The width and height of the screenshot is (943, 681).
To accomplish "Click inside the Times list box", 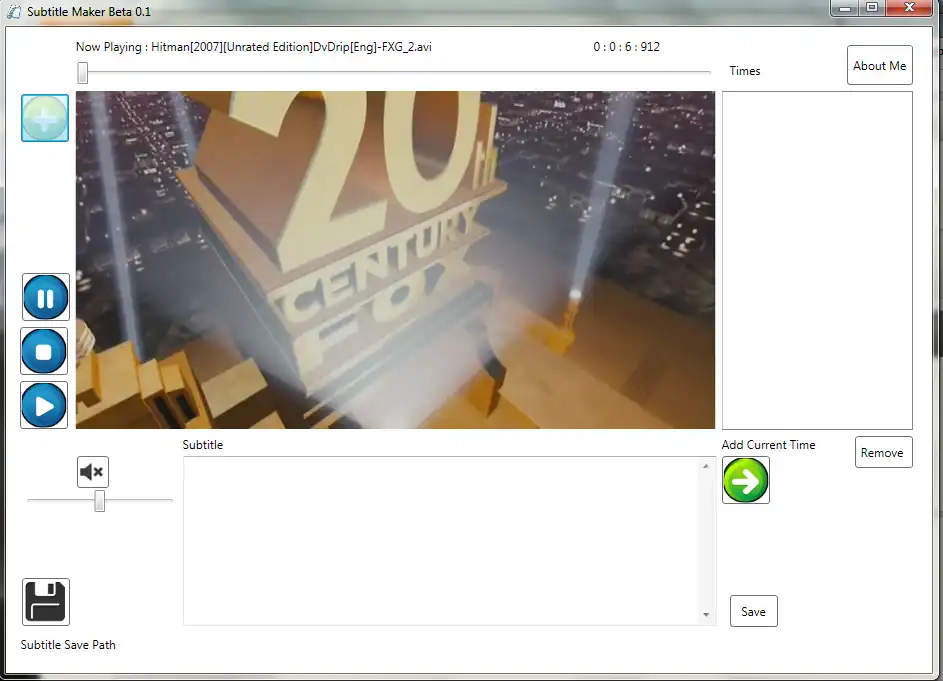I will click(817, 260).
